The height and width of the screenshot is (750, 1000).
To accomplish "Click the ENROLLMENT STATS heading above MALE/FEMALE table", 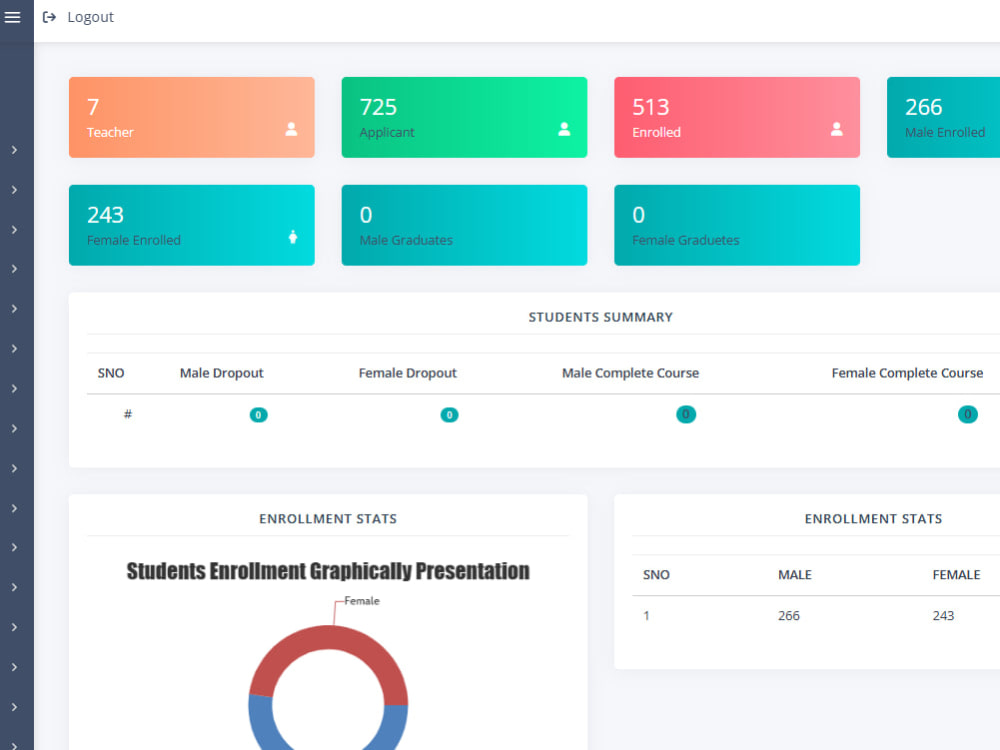I will pos(873,518).
